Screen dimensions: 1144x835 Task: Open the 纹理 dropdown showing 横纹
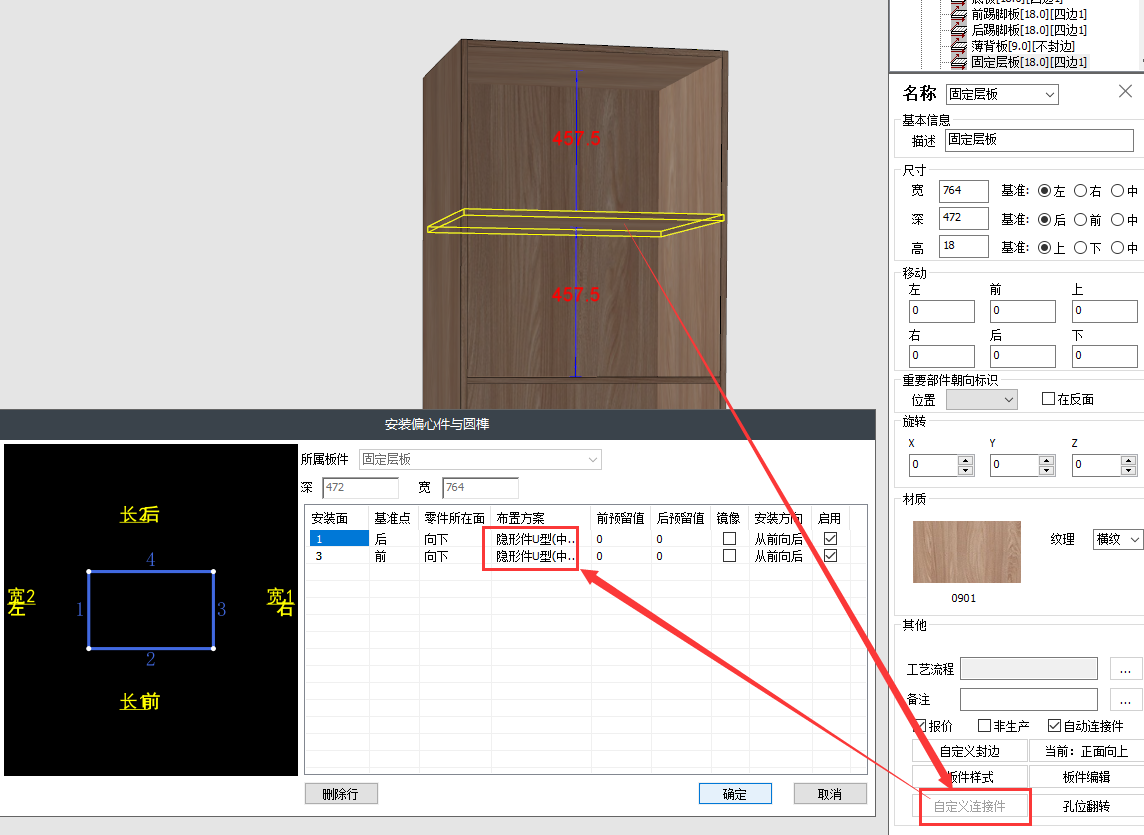click(1118, 539)
